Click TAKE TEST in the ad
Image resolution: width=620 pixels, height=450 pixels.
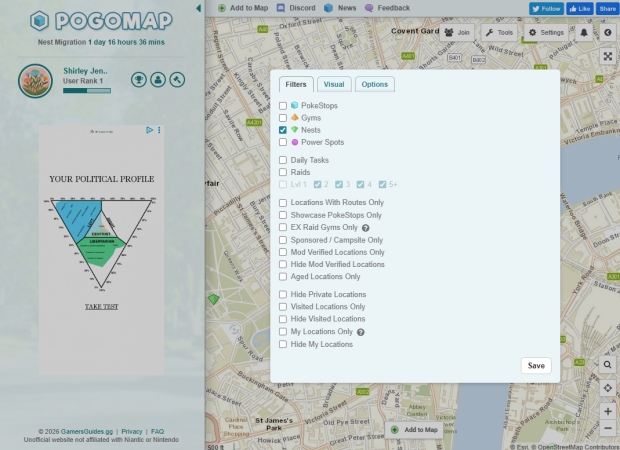[102, 306]
